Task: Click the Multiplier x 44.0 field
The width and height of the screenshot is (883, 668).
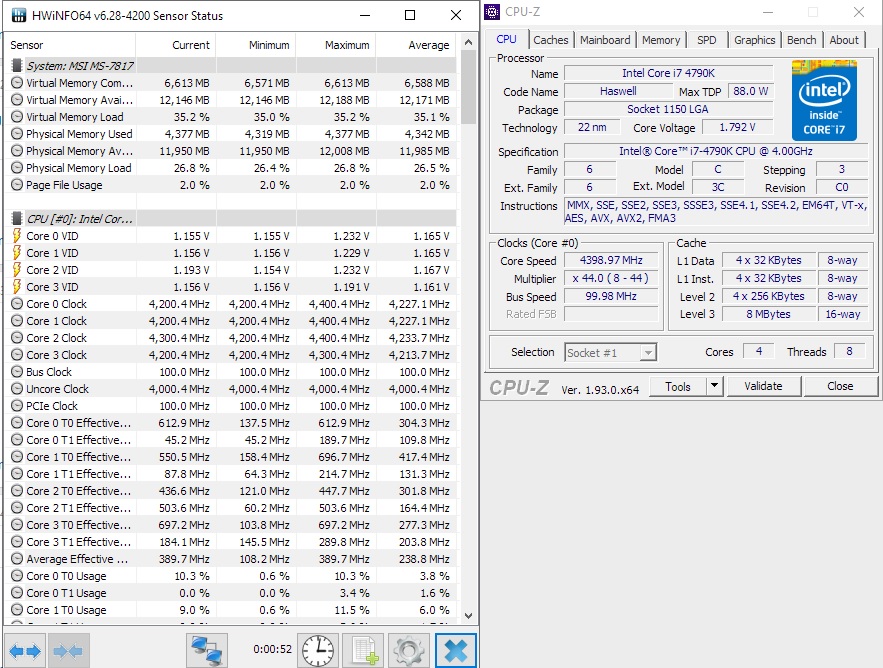Action: [611, 278]
